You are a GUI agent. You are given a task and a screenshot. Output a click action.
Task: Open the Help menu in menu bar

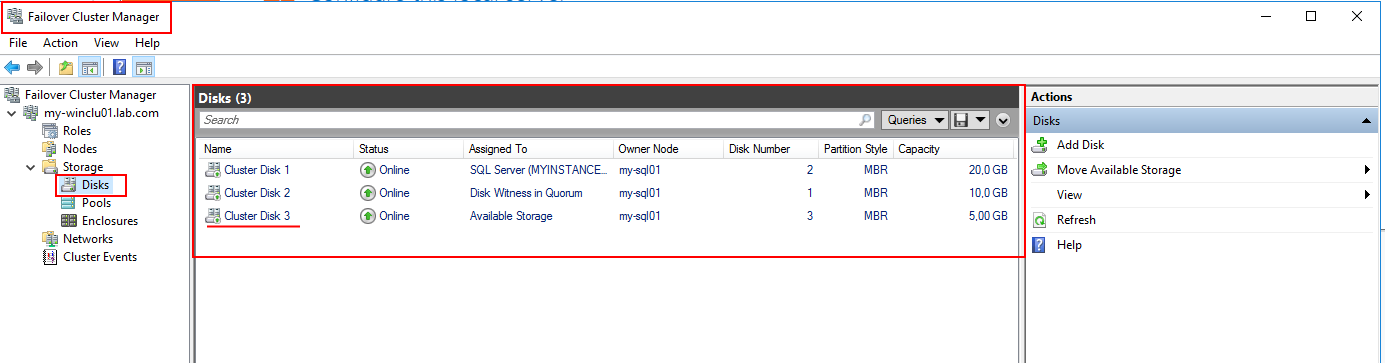click(147, 43)
